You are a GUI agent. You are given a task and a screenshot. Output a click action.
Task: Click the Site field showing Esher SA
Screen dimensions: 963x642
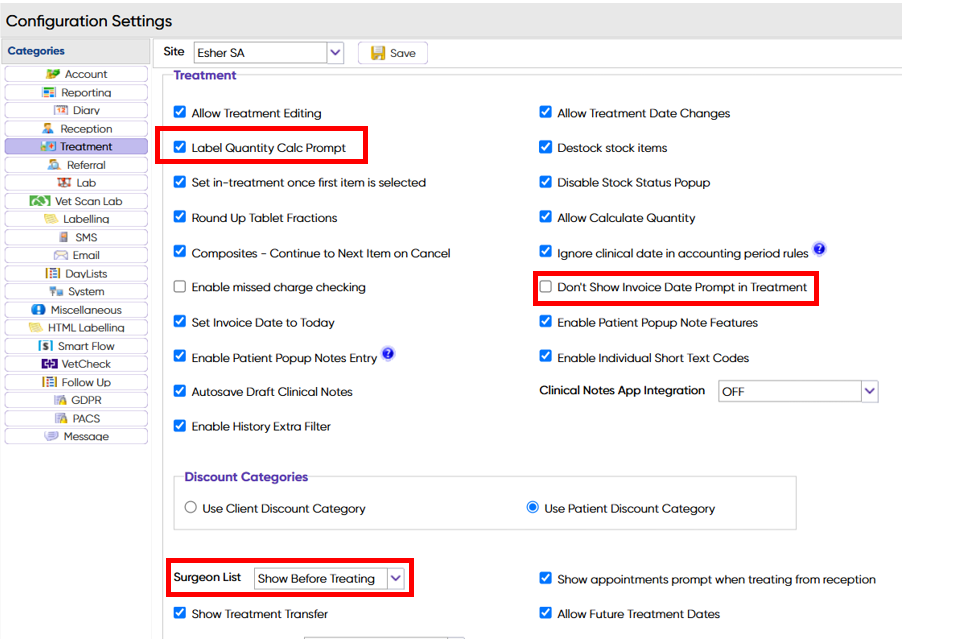click(x=261, y=53)
